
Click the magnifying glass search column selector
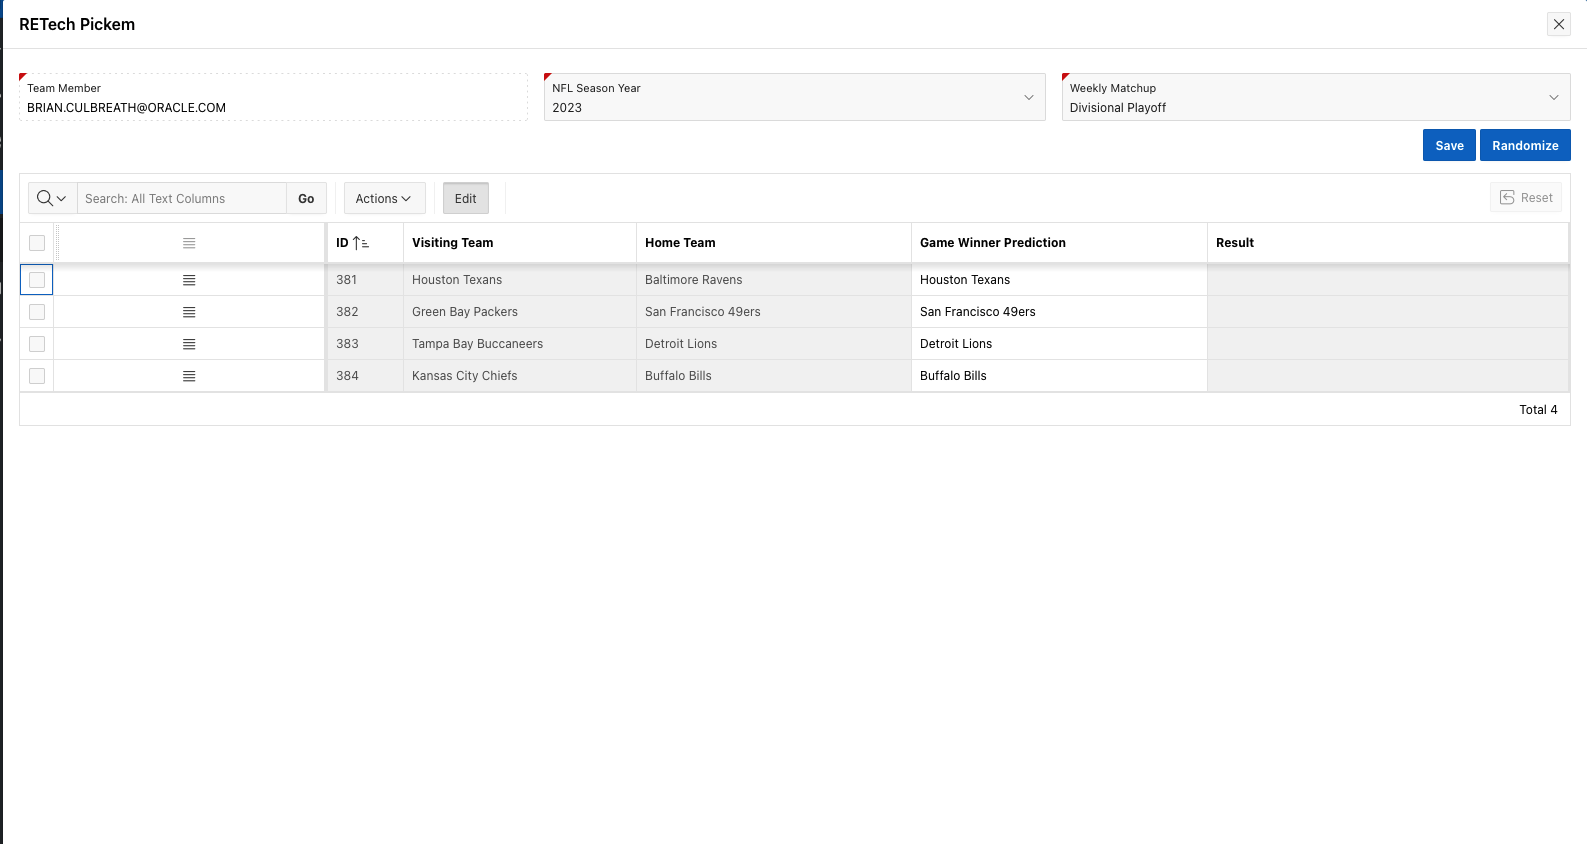[x=52, y=198]
